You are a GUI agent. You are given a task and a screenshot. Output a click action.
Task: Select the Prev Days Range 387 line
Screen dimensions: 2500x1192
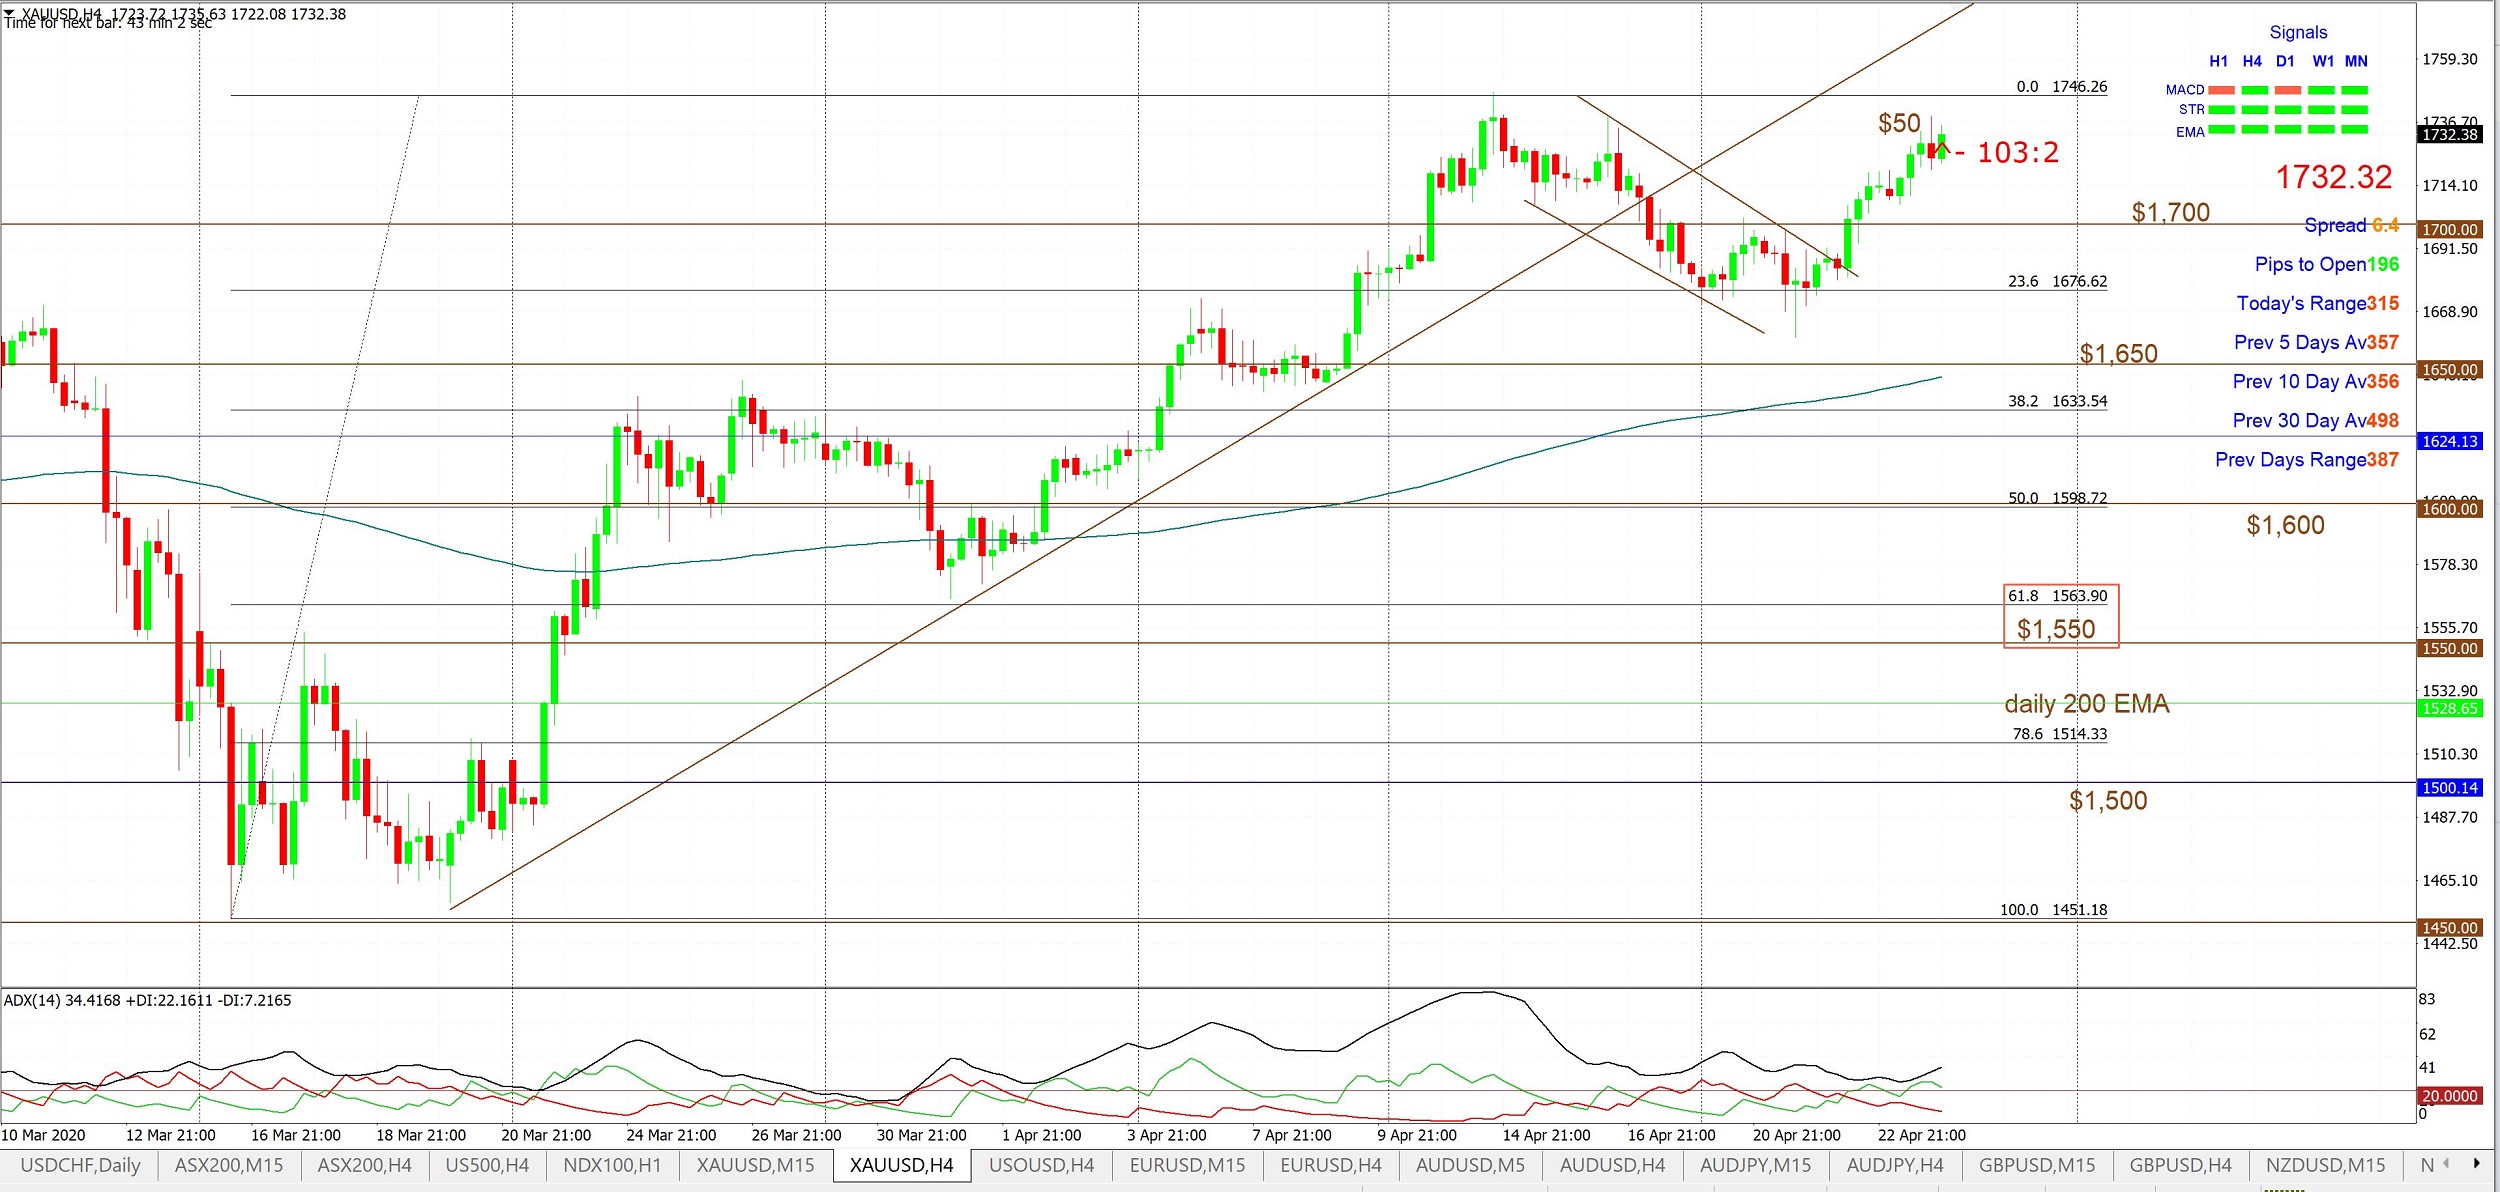point(2307,459)
